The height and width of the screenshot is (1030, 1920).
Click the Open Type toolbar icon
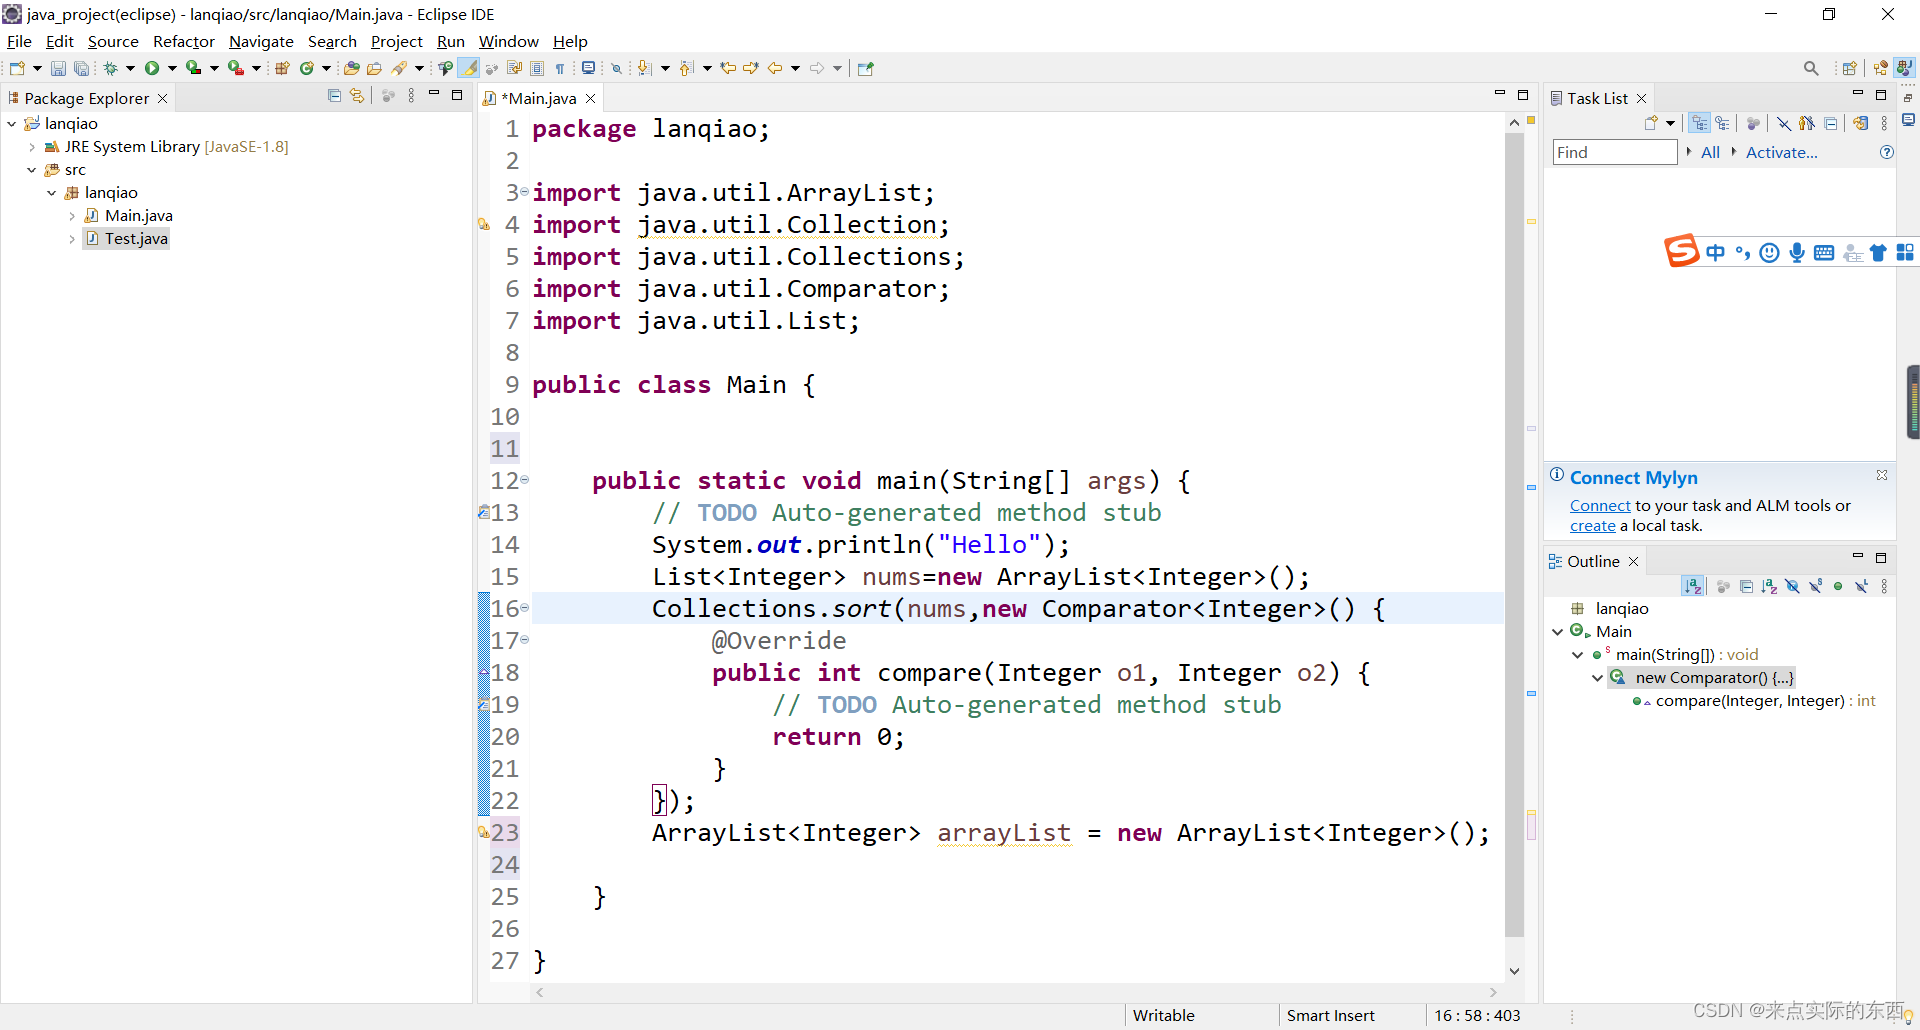[x=351, y=68]
